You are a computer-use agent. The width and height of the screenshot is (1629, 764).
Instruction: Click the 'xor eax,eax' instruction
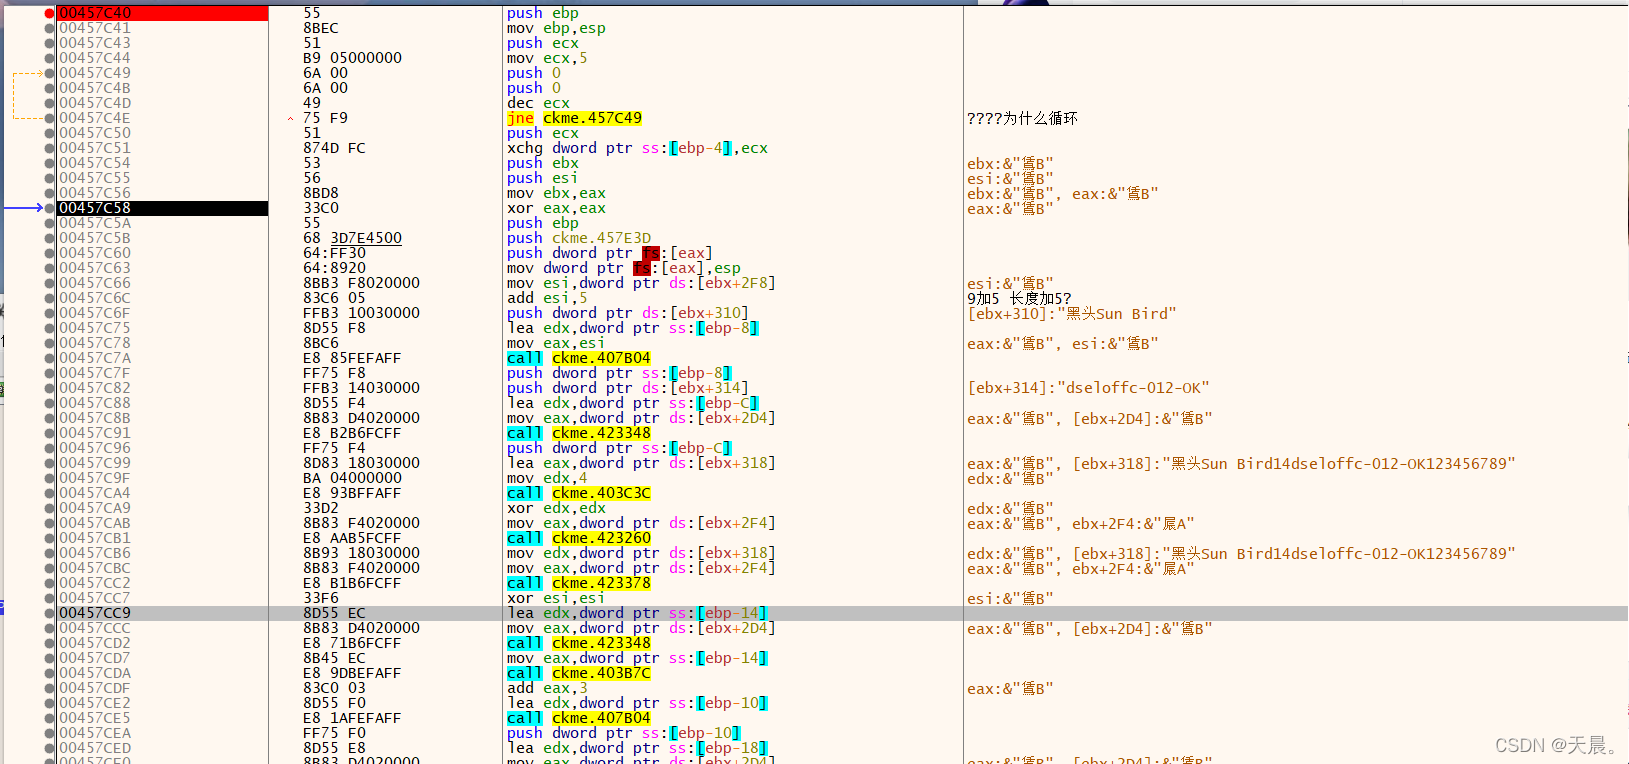click(556, 208)
